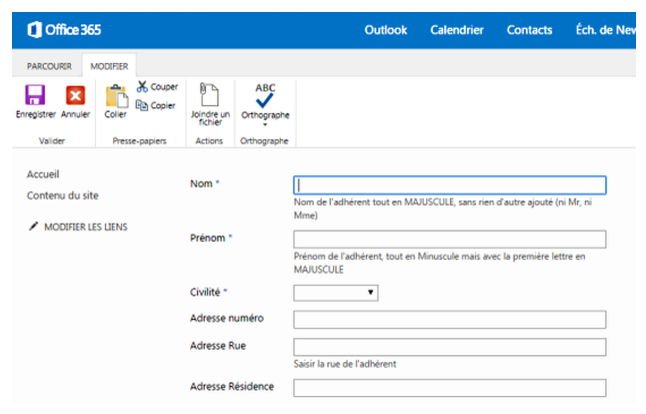The width and height of the screenshot is (646, 414).
Task: Click pencil icon beside Modifier les liens
Action: tap(33, 226)
